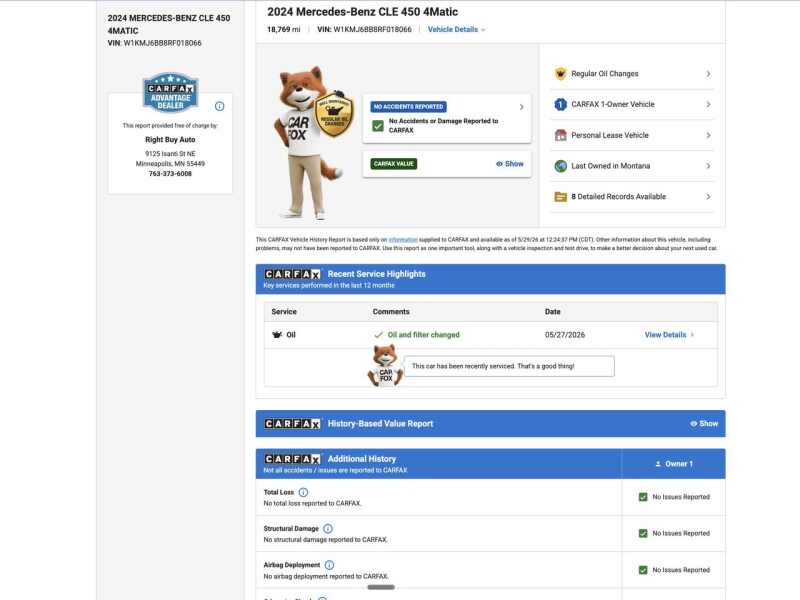Open View Details for oil service

[x=669, y=335]
